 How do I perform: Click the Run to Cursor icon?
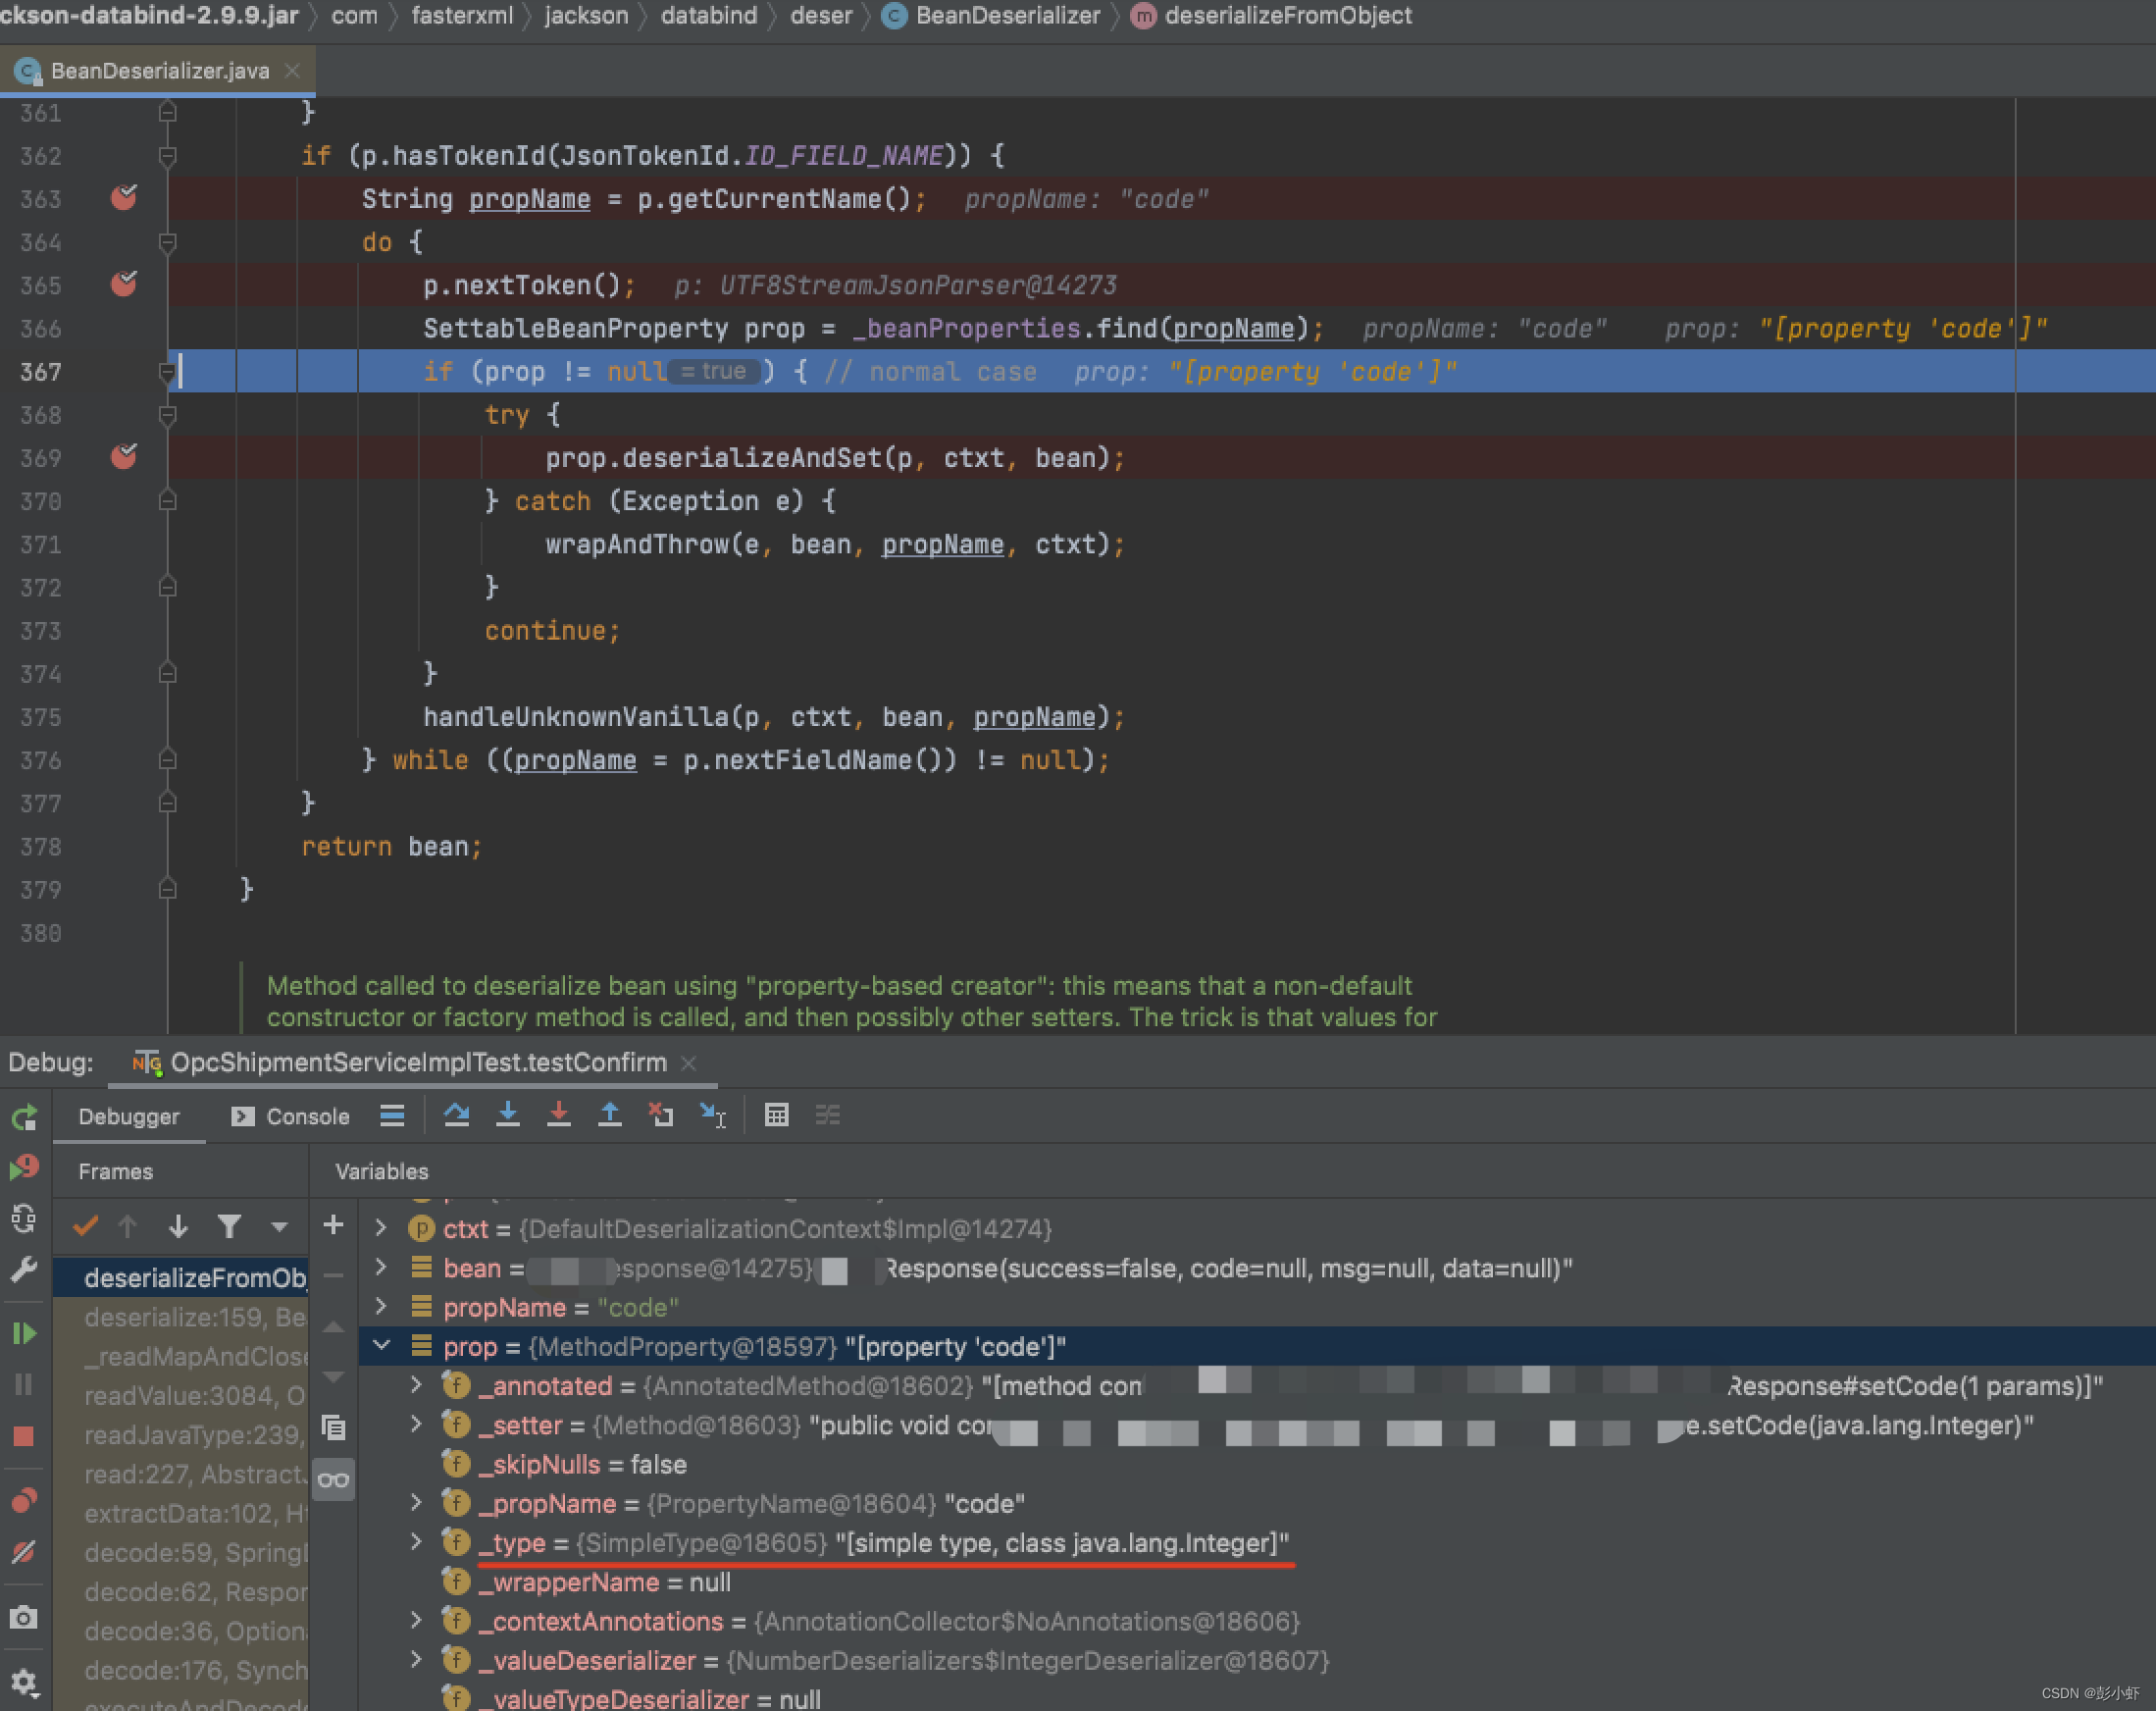coord(713,1115)
